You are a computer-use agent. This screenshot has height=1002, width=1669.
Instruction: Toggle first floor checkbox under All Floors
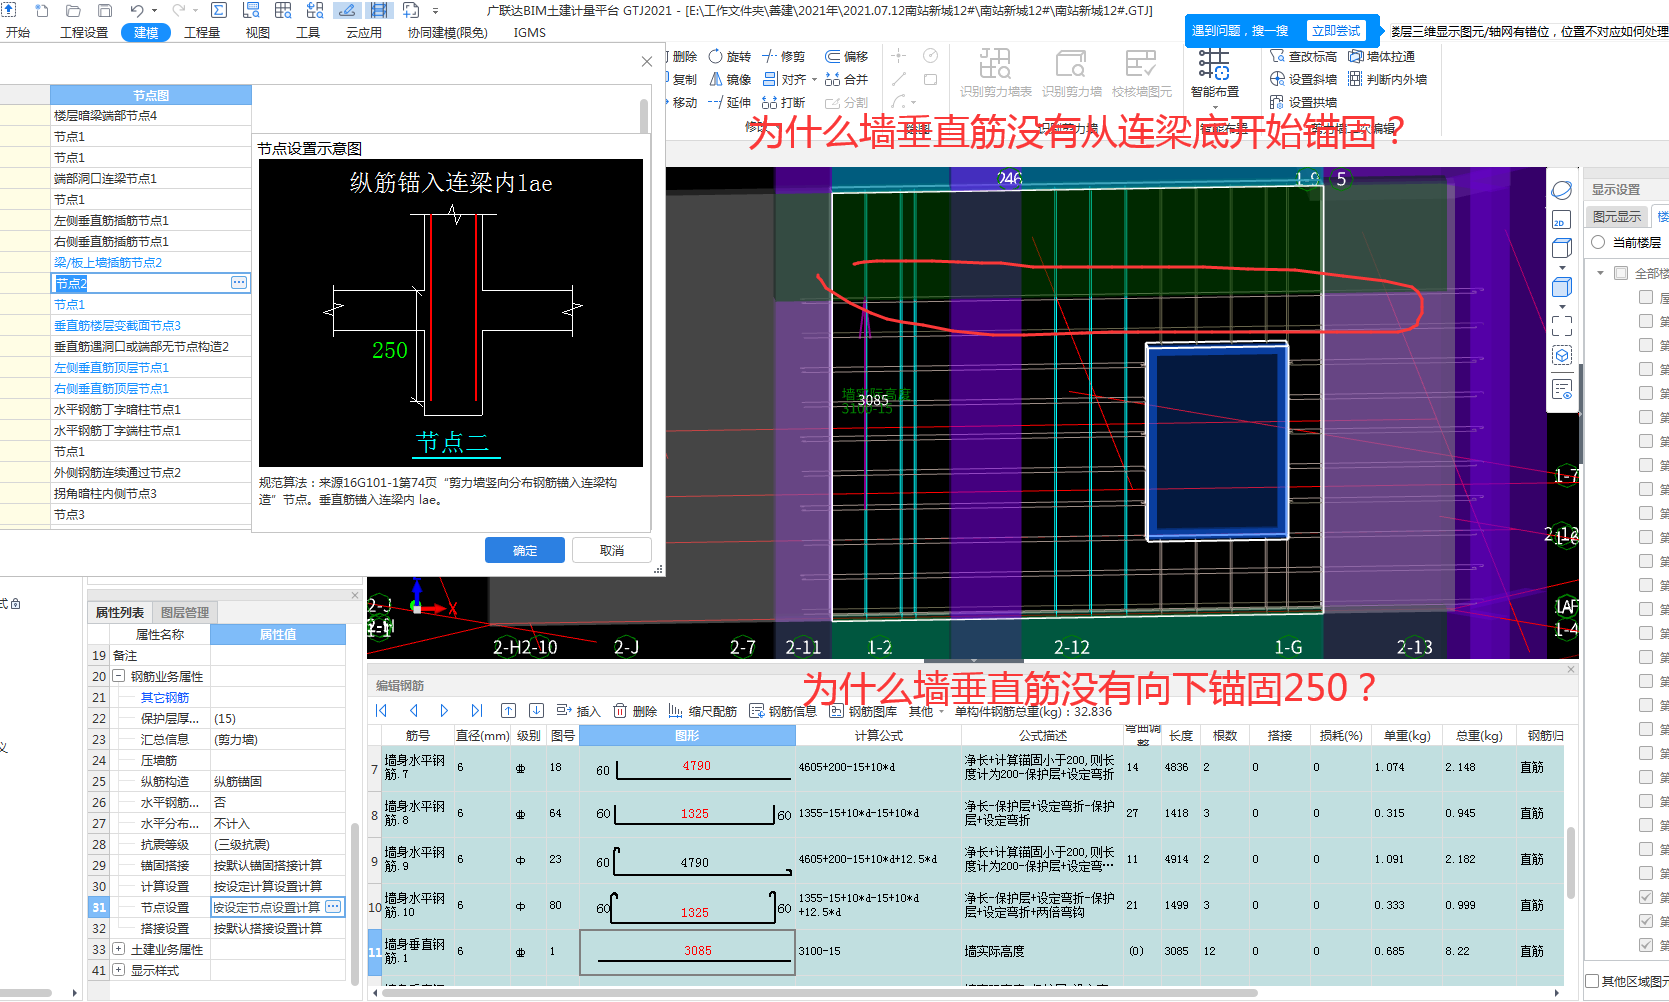coord(1645,297)
